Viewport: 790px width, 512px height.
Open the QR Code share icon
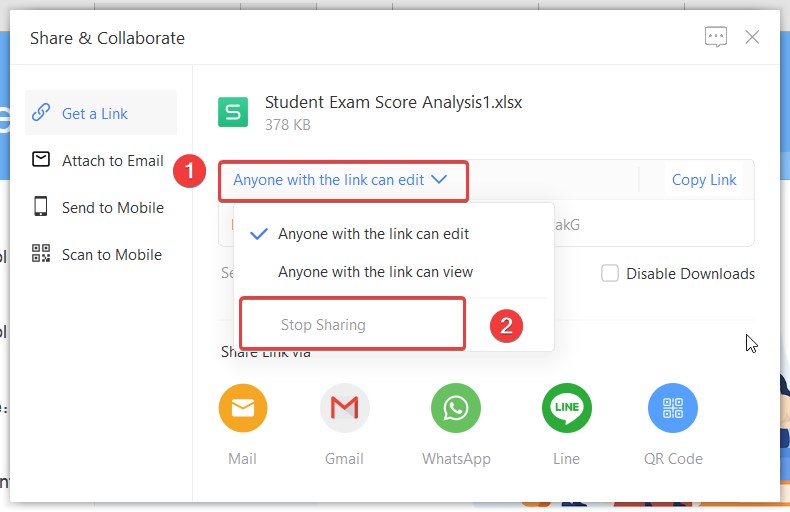[x=672, y=408]
